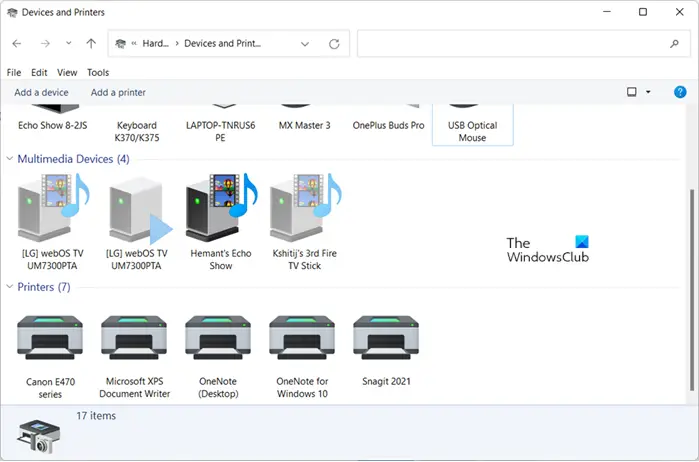The image size is (699, 462).
Task: Select Hemant's Echo Show media device icon
Action: [x=221, y=207]
